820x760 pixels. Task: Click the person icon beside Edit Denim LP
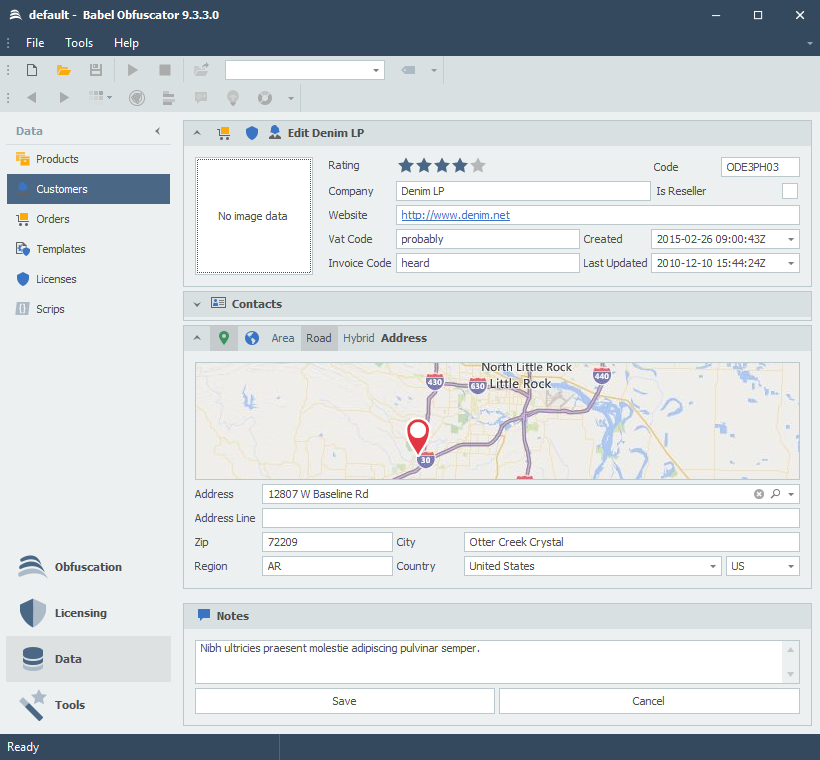click(275, 133)
